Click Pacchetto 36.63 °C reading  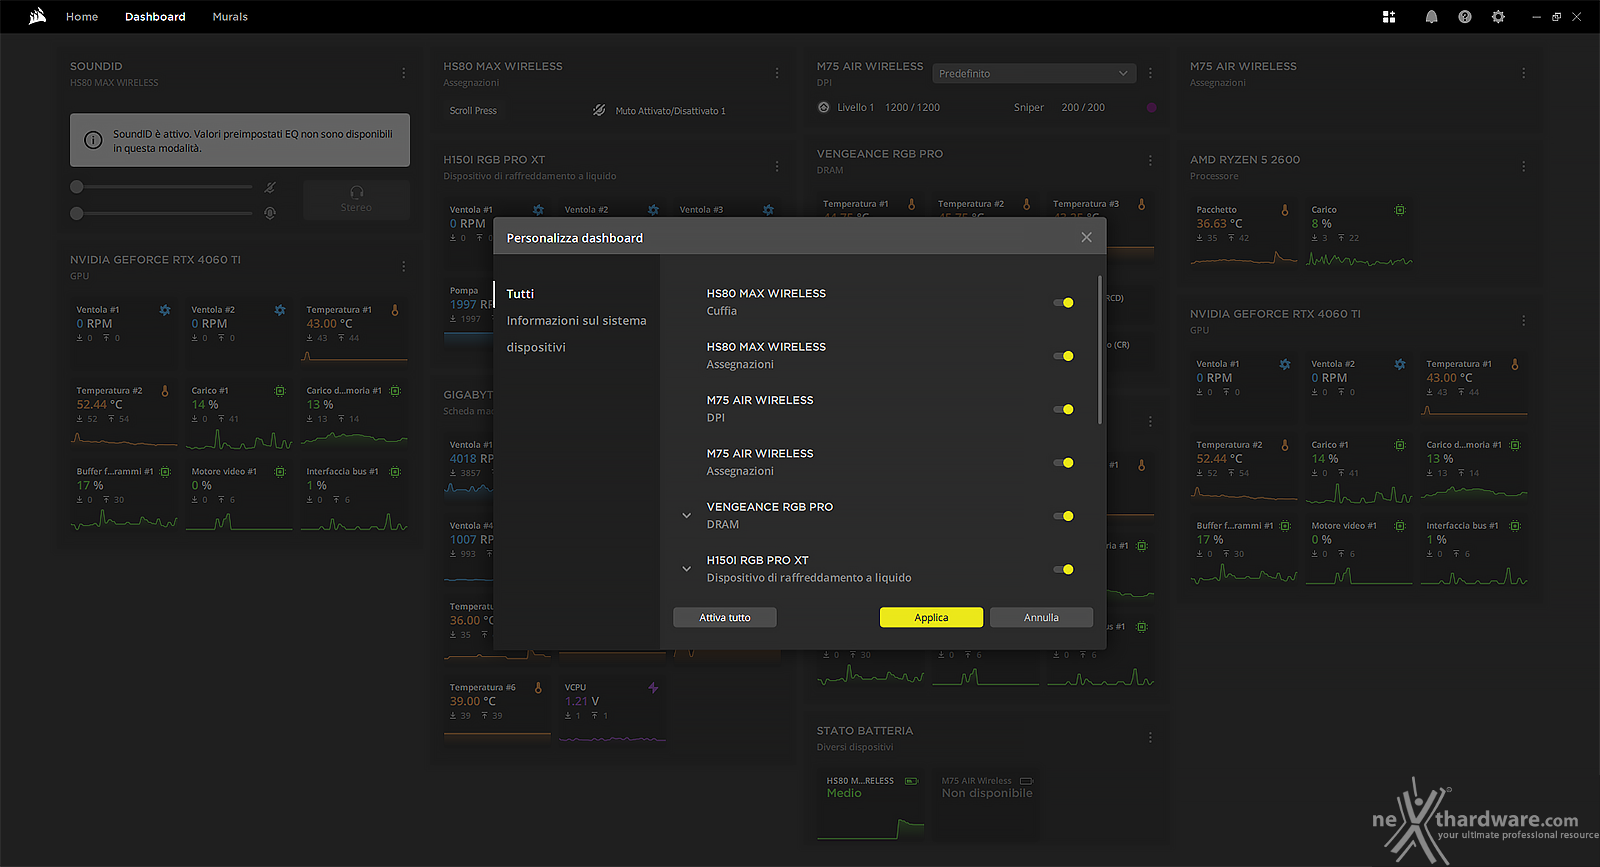[x=1219, y=224]
